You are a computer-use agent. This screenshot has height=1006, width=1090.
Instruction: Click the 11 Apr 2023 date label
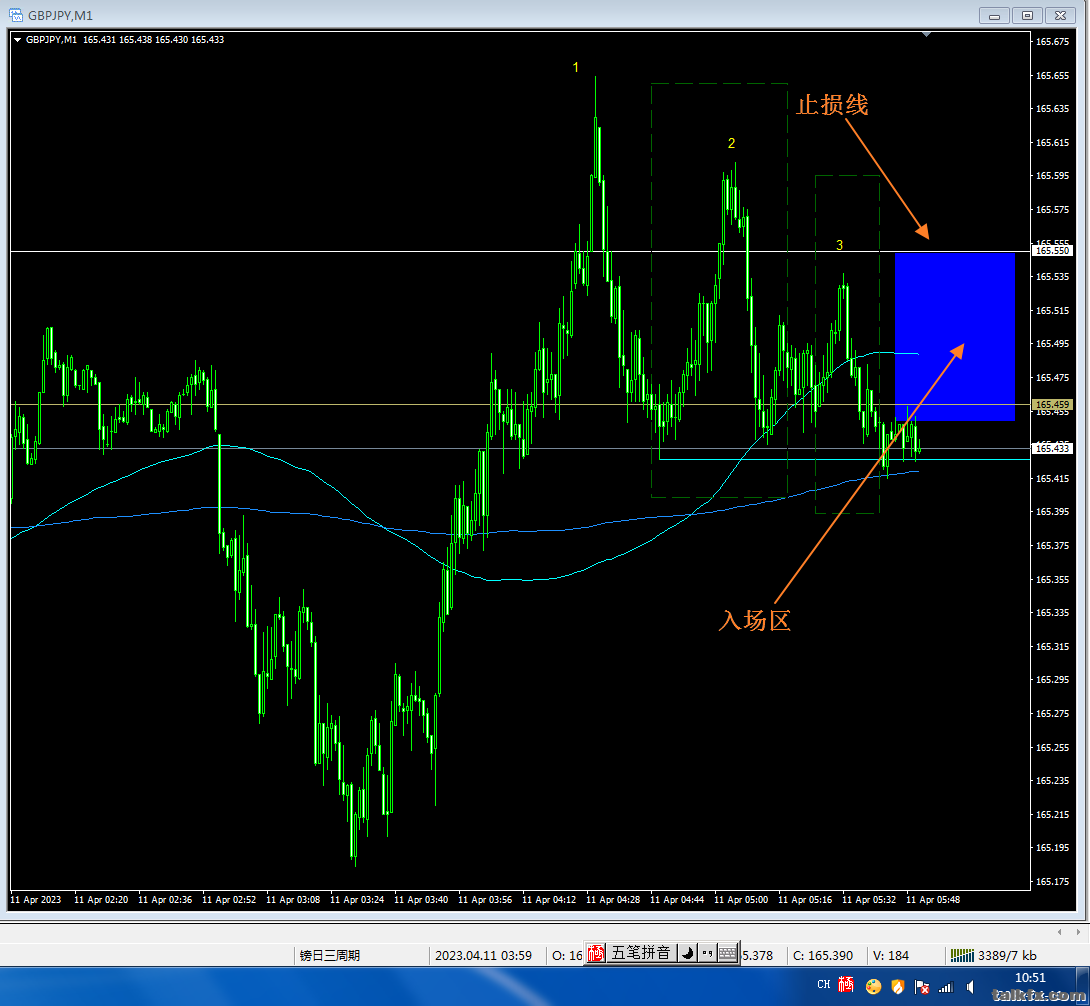(35, 900)
